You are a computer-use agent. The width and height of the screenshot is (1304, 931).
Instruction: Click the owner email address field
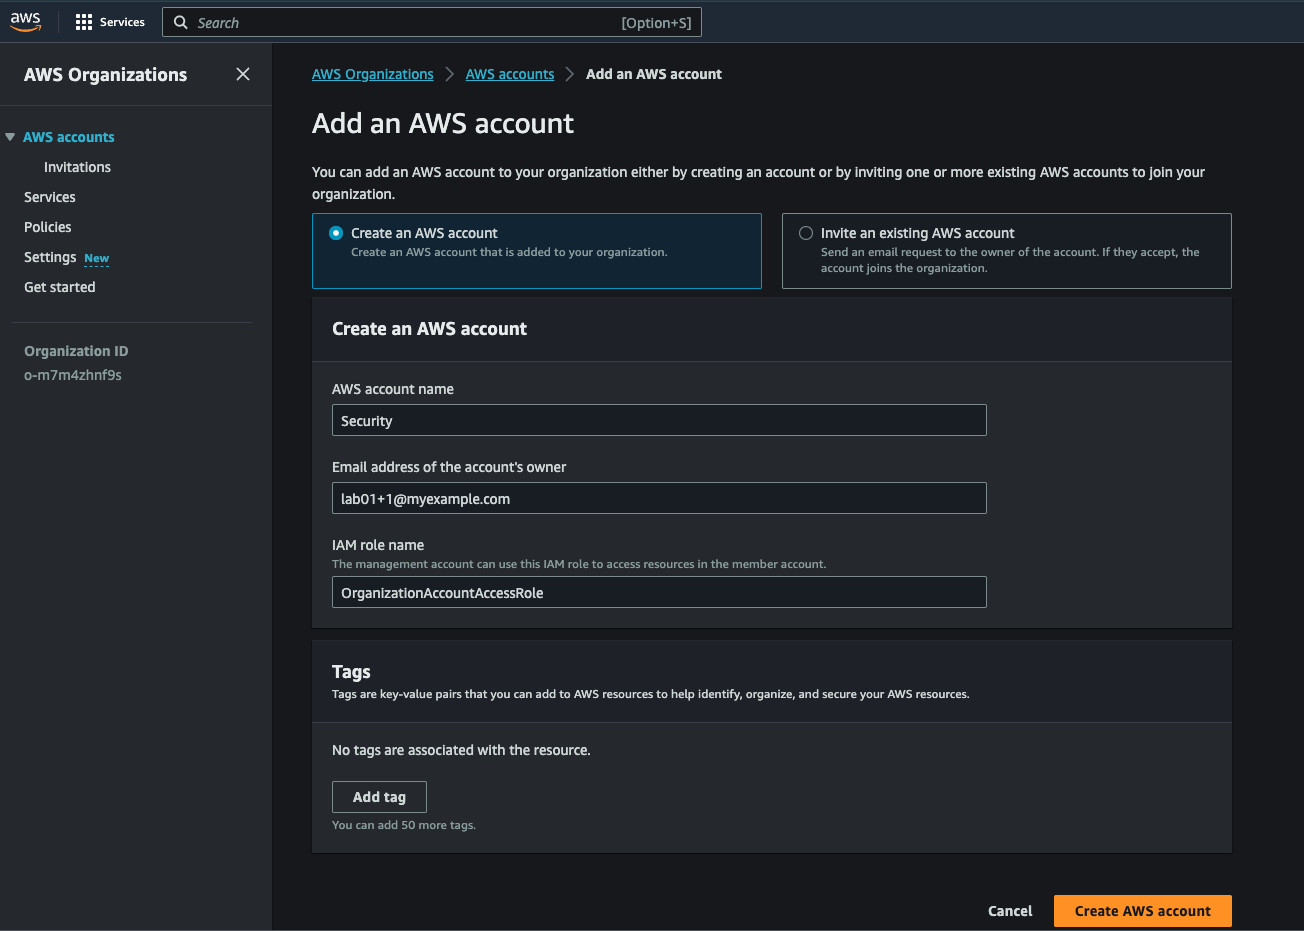[658, 498]
